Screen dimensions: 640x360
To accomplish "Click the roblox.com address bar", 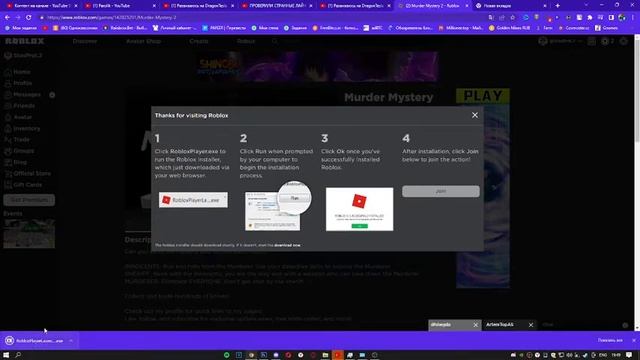I will coord(261,18).
